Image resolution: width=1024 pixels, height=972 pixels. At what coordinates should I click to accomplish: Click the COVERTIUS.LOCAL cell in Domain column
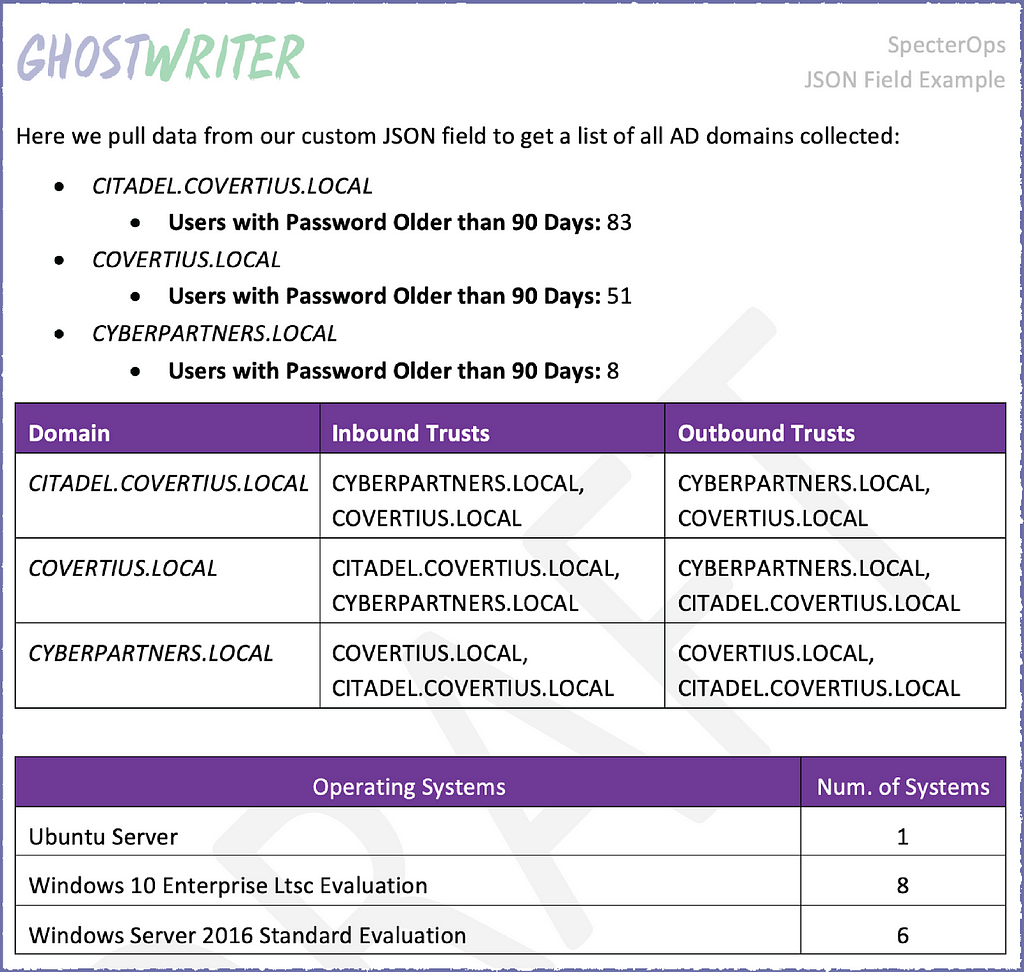[x=167, y=581]
